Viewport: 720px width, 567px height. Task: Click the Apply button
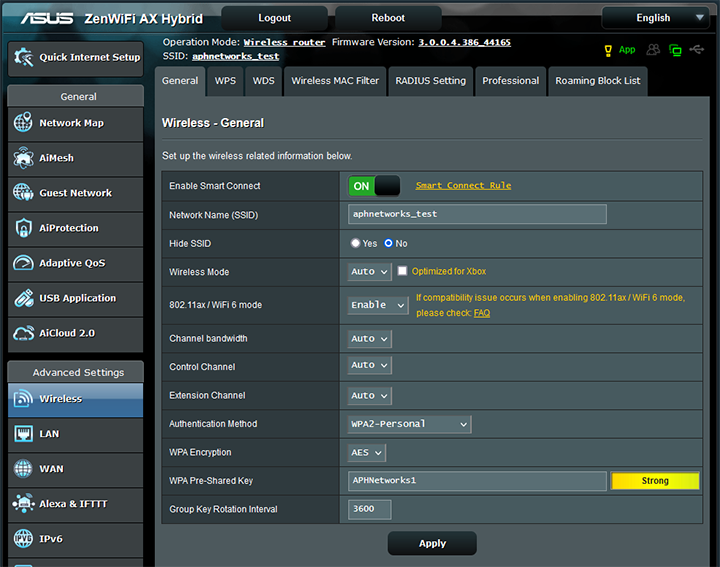coord(432,543)
